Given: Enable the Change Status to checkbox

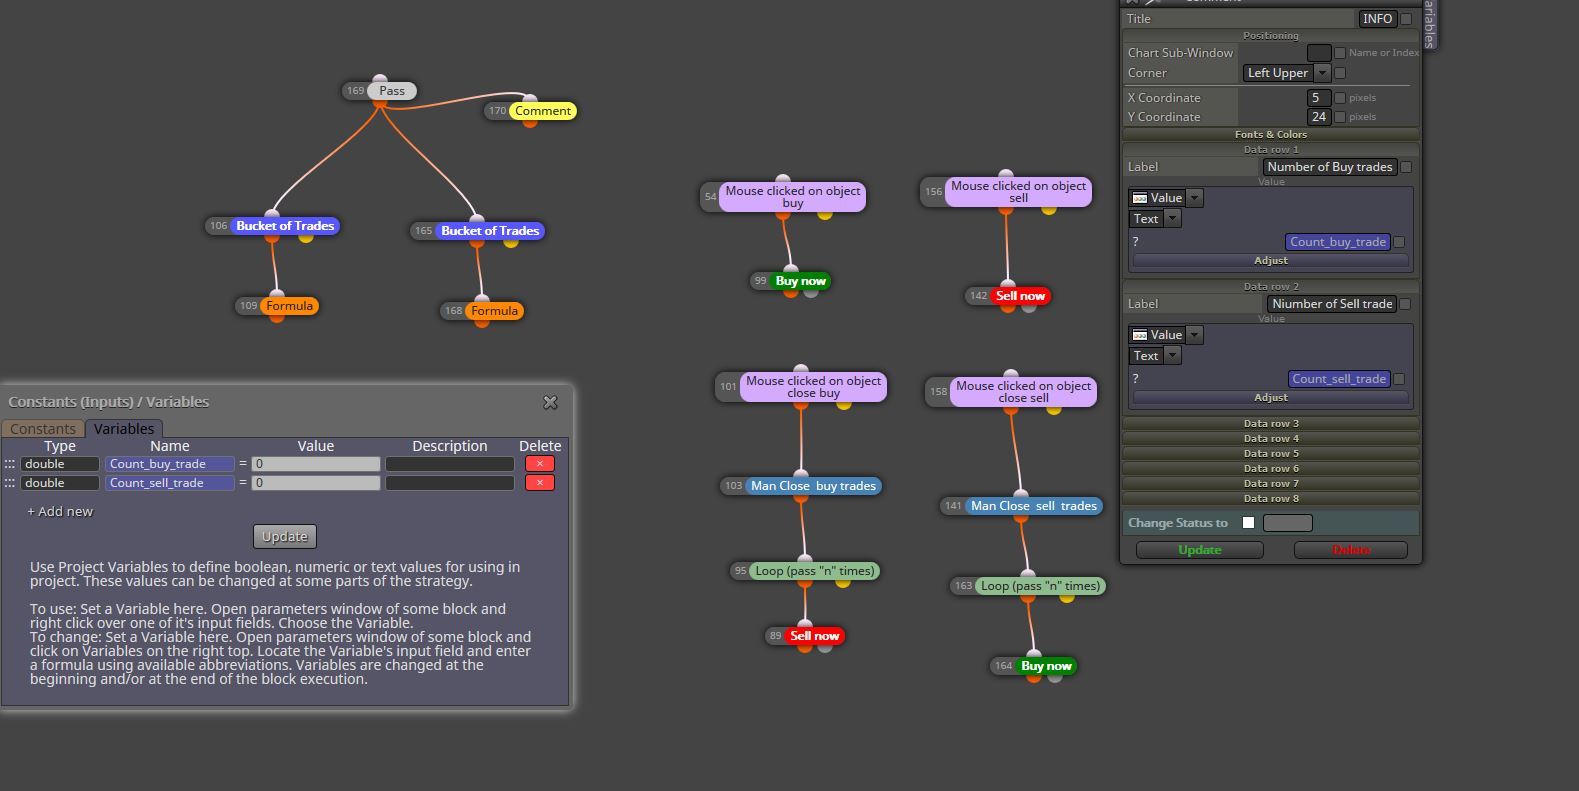Looking at the screenshot, I should click(x=1248, y=523).
